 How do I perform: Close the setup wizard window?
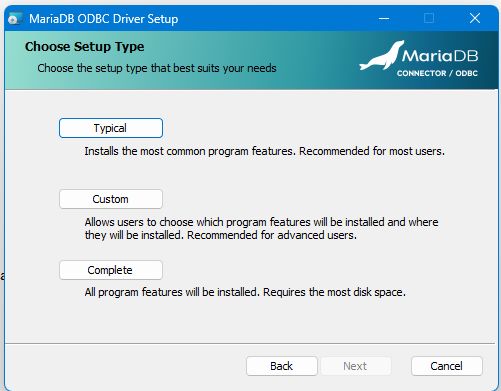tap(475, 18)
